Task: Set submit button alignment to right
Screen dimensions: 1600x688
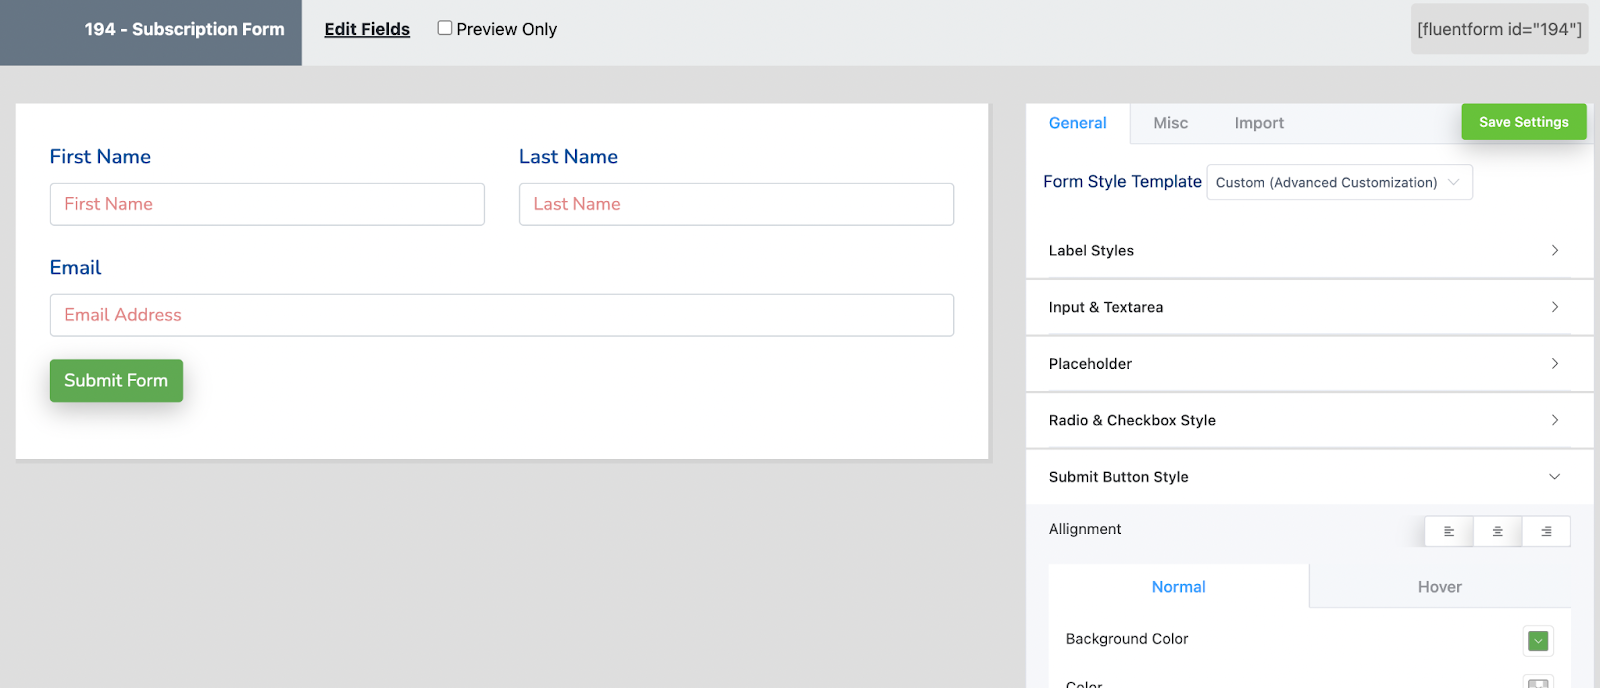Action: 1546,532
